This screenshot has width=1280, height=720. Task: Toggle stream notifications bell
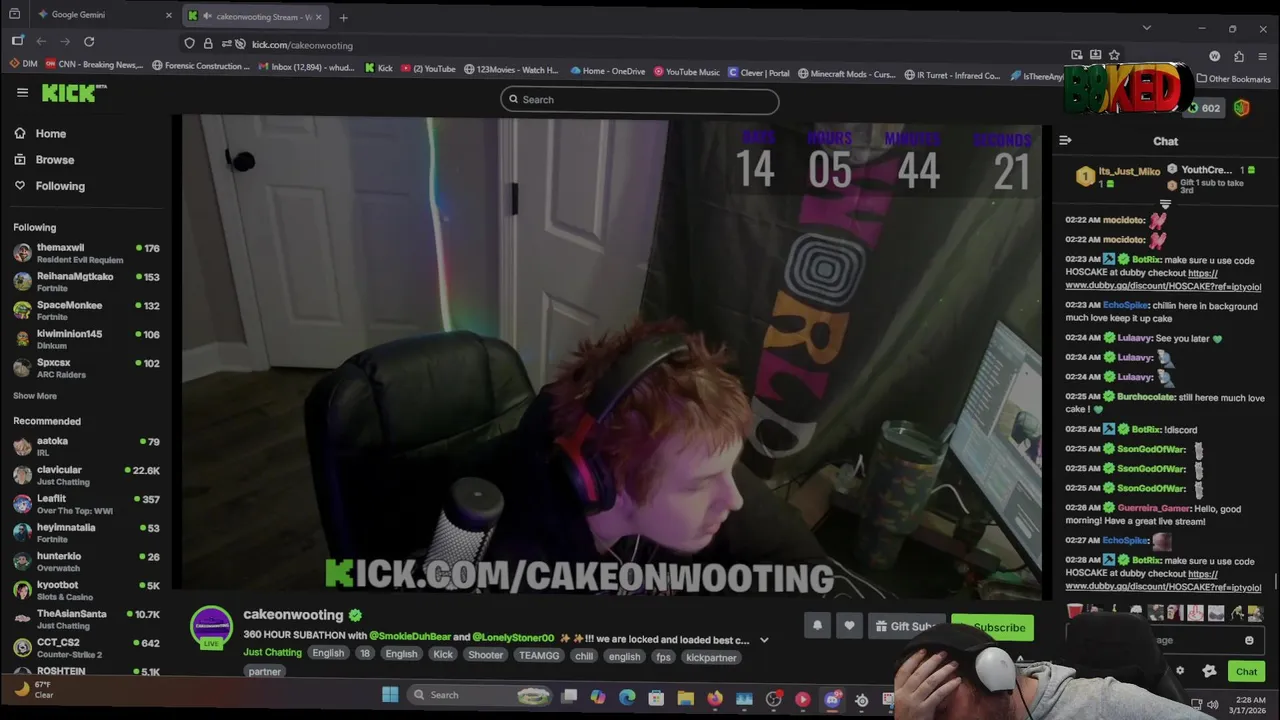pos(817,626)
